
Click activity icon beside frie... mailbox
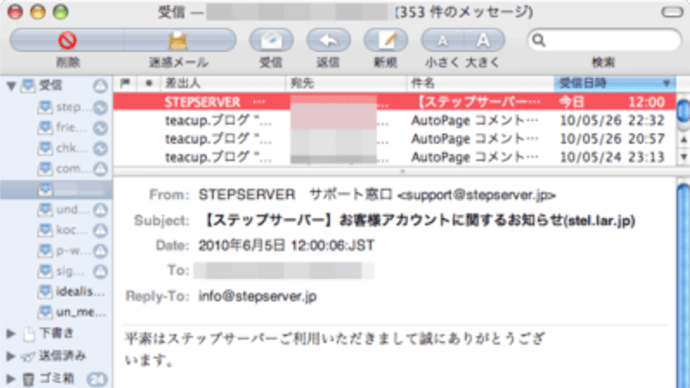click(x=100, y=128)
